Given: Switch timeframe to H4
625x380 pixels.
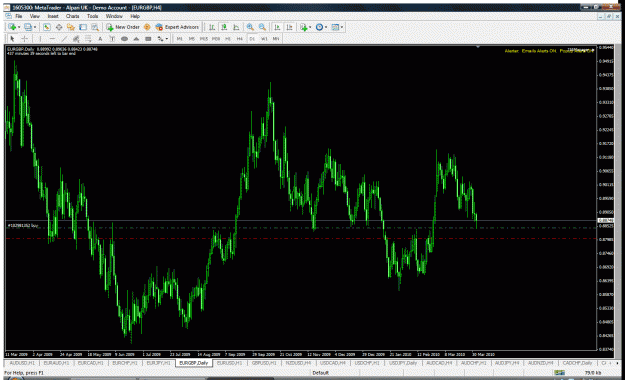Looking at the screenshot, I should tap(240, 39).
